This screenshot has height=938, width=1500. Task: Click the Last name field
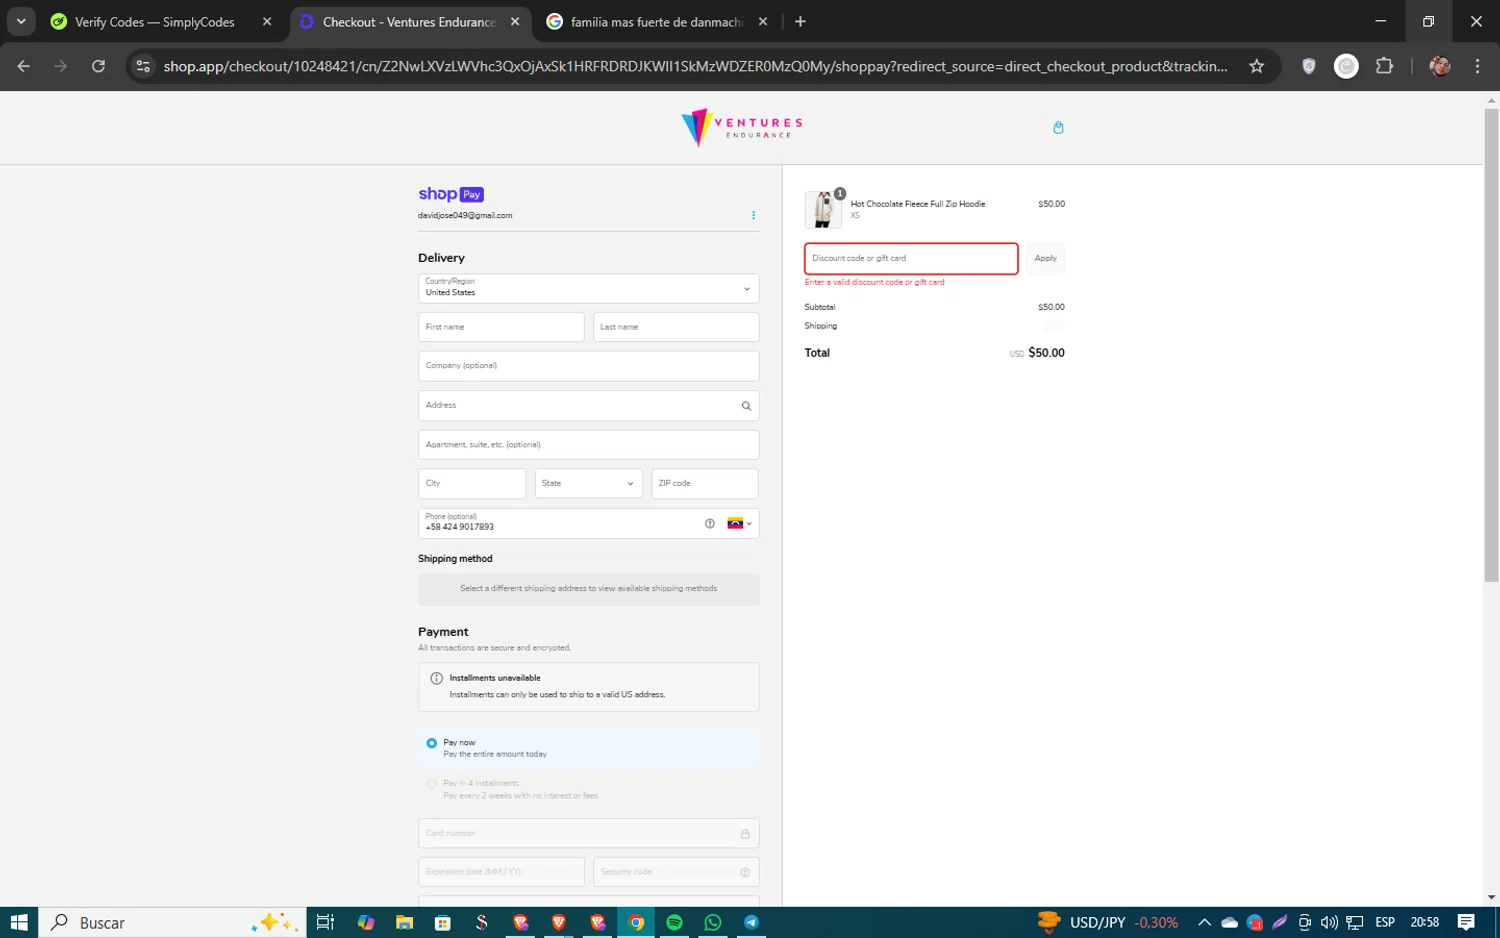point(676,327)
